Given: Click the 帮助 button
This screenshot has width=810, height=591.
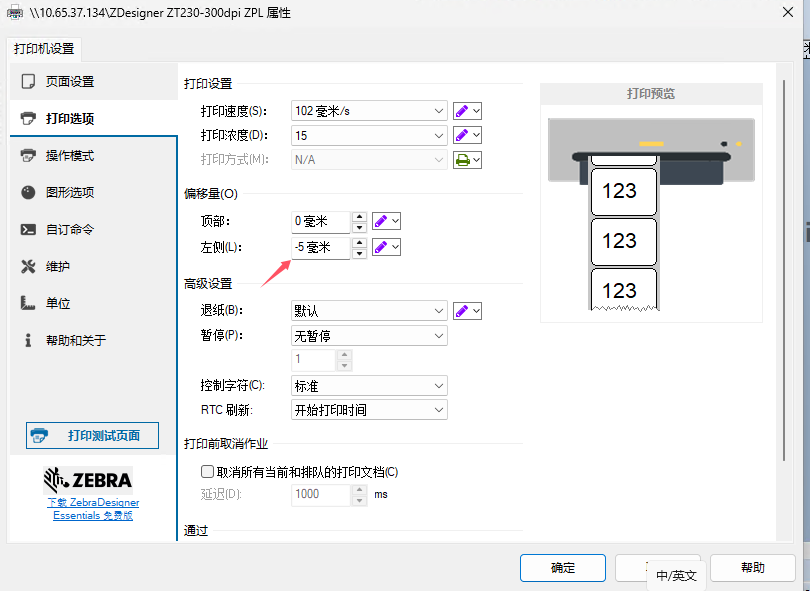Looking at the screenshot, I should tap(753, 568).
